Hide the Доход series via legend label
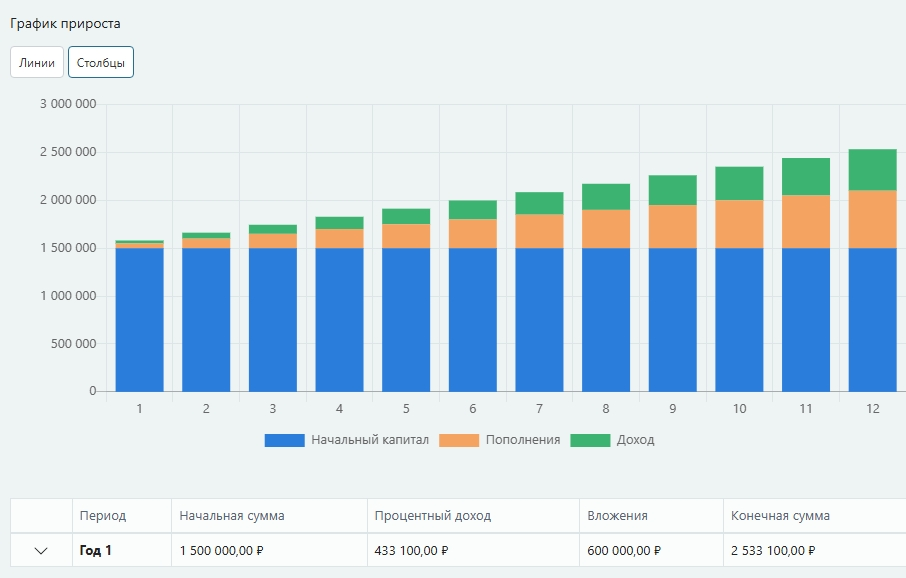Image resolution: width=906 pixels, height=578 pixels. pyautogui.click(x=635, y=440)
